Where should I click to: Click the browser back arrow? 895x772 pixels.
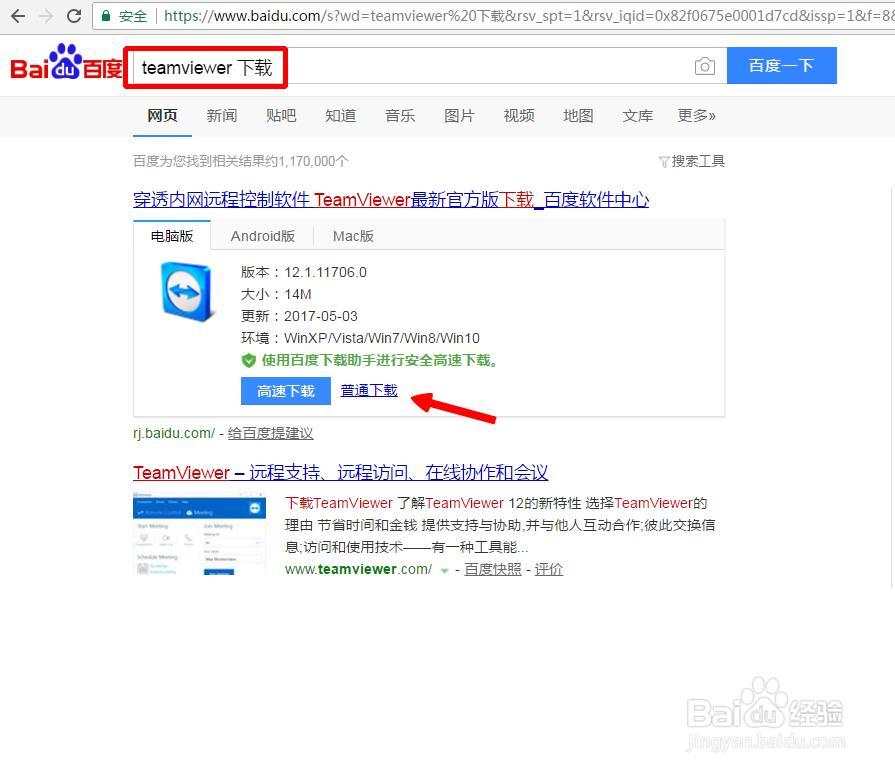point(18,16)
